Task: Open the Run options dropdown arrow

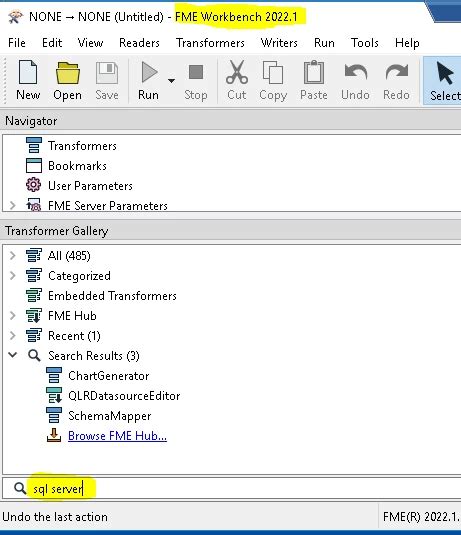Action: click(171, 81)
